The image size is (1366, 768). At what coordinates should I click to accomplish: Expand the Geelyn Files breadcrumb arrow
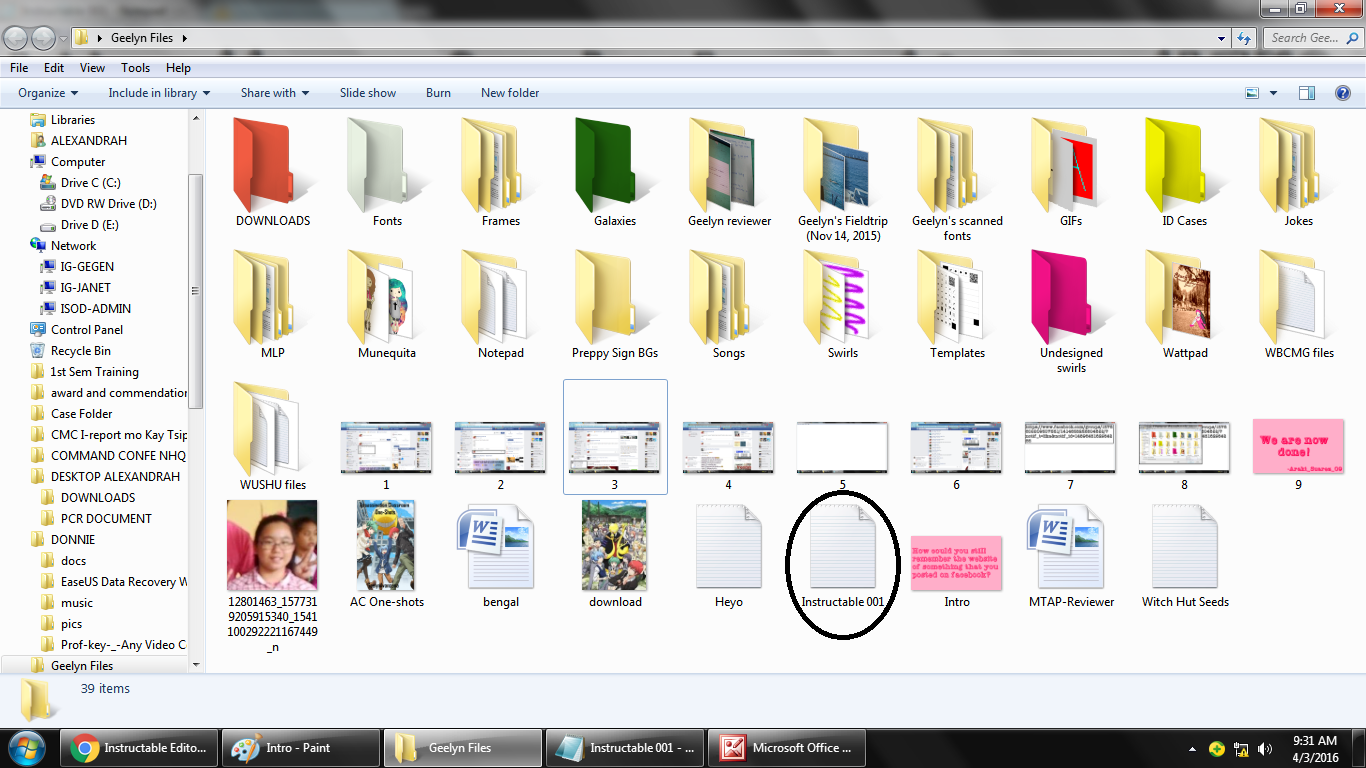(185, 38)
